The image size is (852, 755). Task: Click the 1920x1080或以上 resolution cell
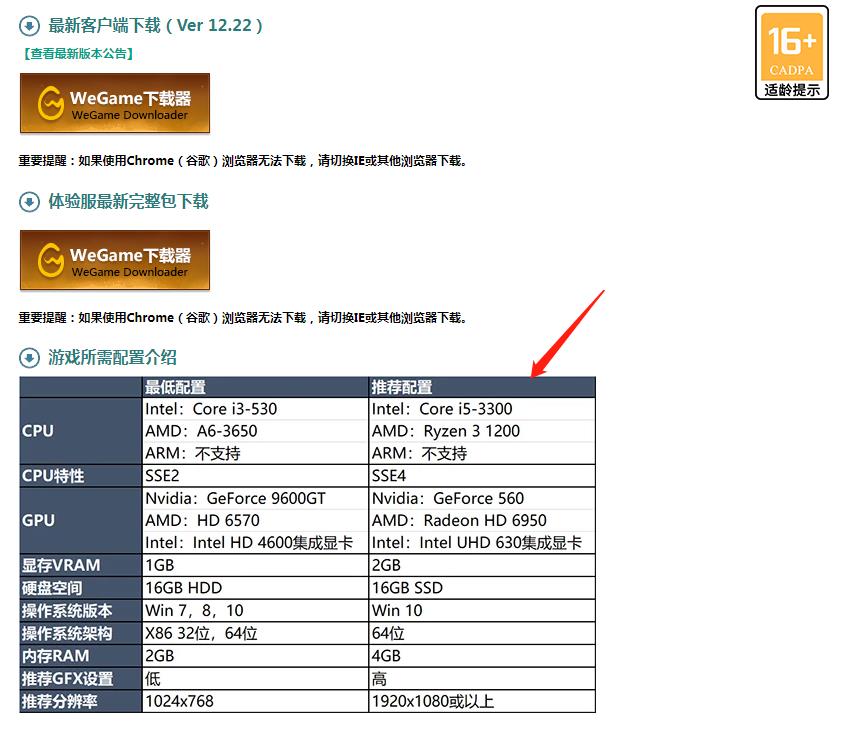pyautogui.click(x=430, y=701)
